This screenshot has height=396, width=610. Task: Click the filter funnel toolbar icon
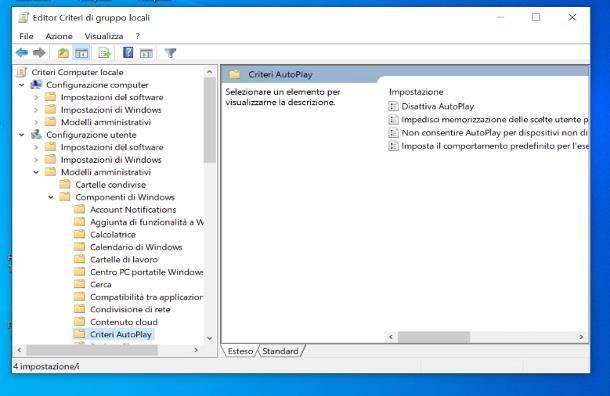click(x=170, y=53)
